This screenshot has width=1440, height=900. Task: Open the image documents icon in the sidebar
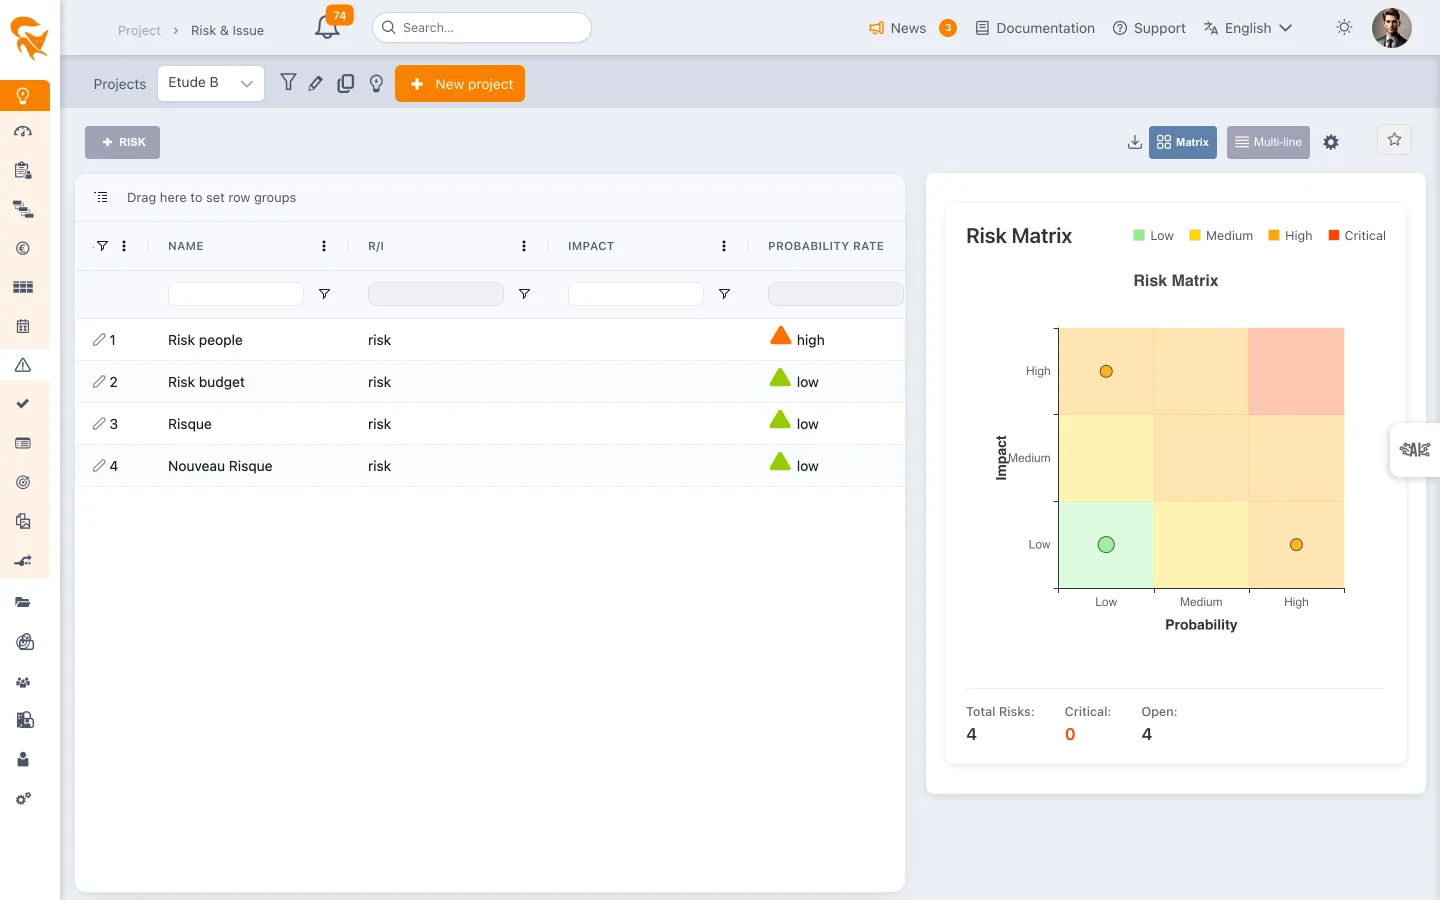point(23,521)
